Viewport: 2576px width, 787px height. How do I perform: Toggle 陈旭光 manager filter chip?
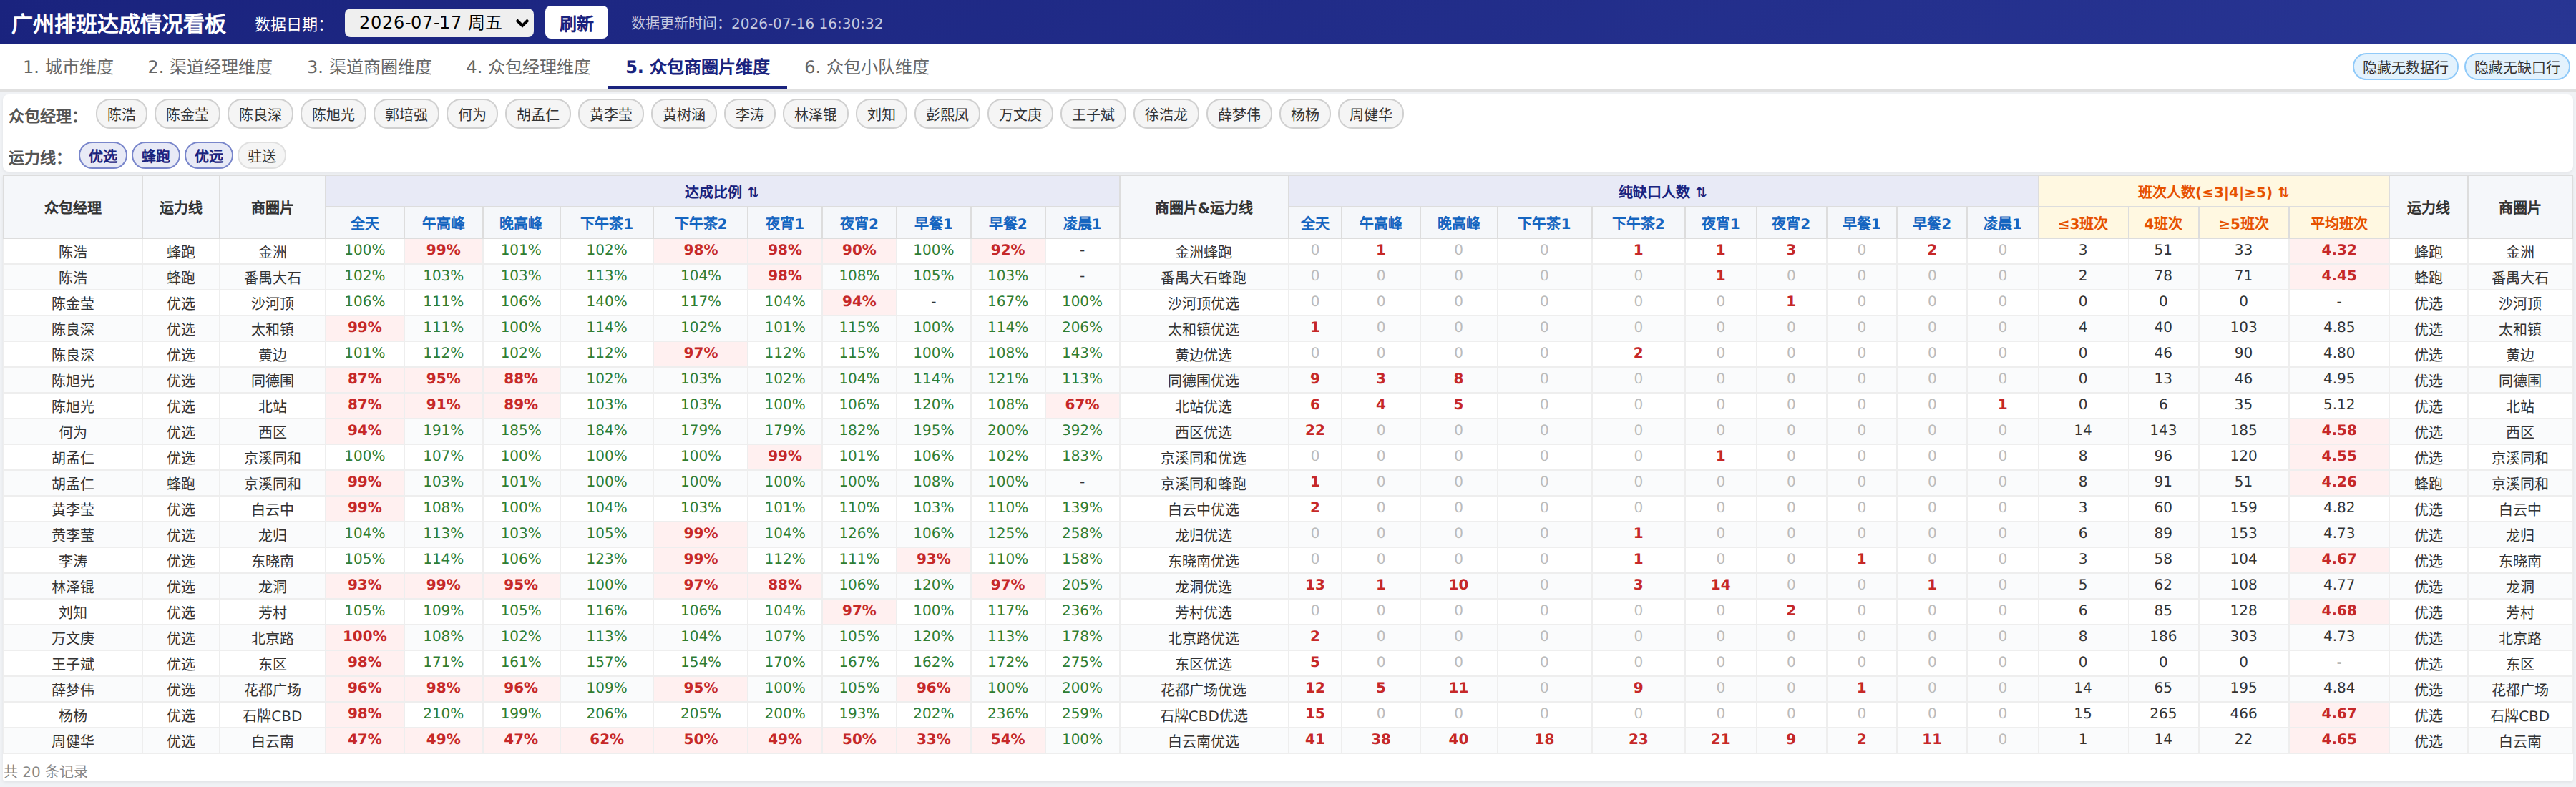333,115
